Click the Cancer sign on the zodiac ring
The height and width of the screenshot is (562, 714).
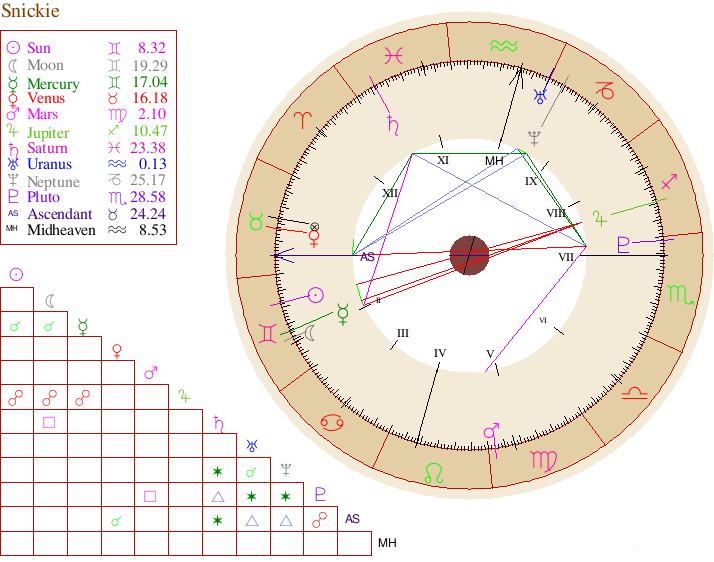coord(332,423)
